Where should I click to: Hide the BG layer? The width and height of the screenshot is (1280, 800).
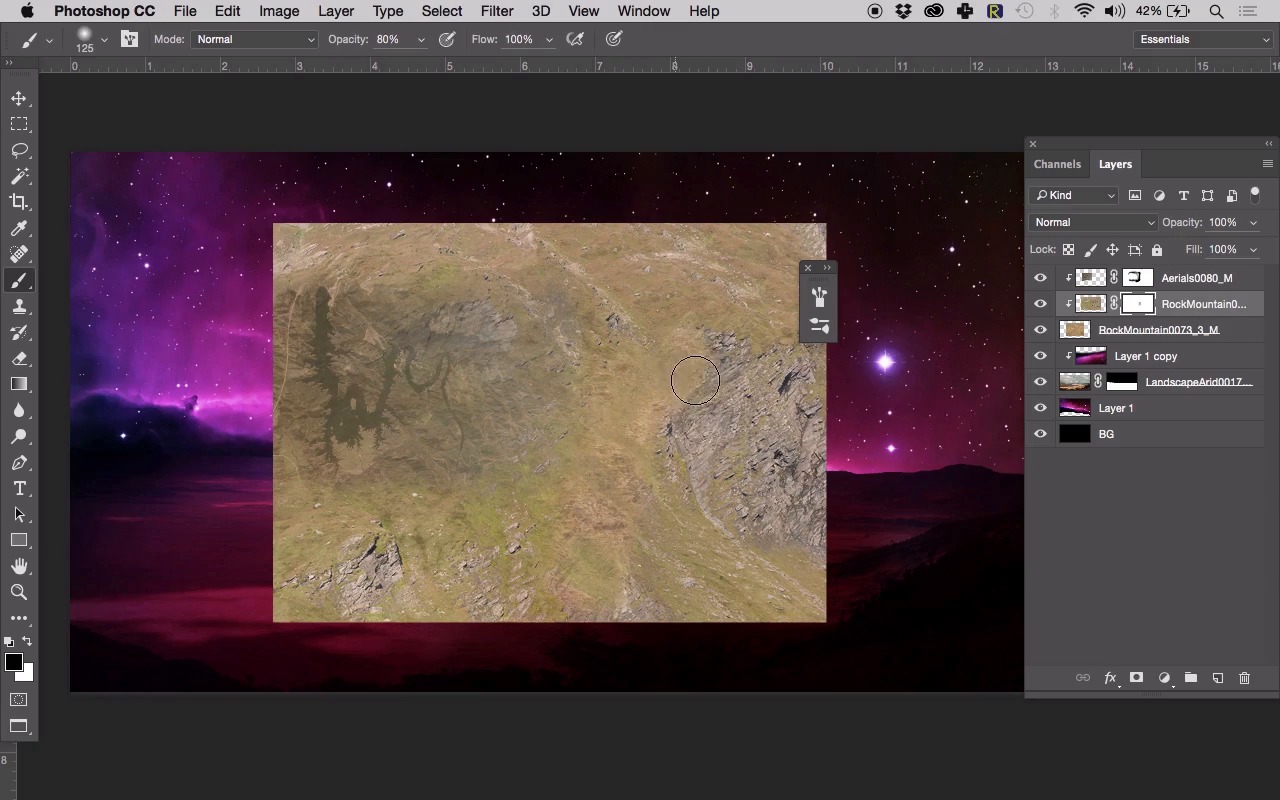[x=1040, y=434]
